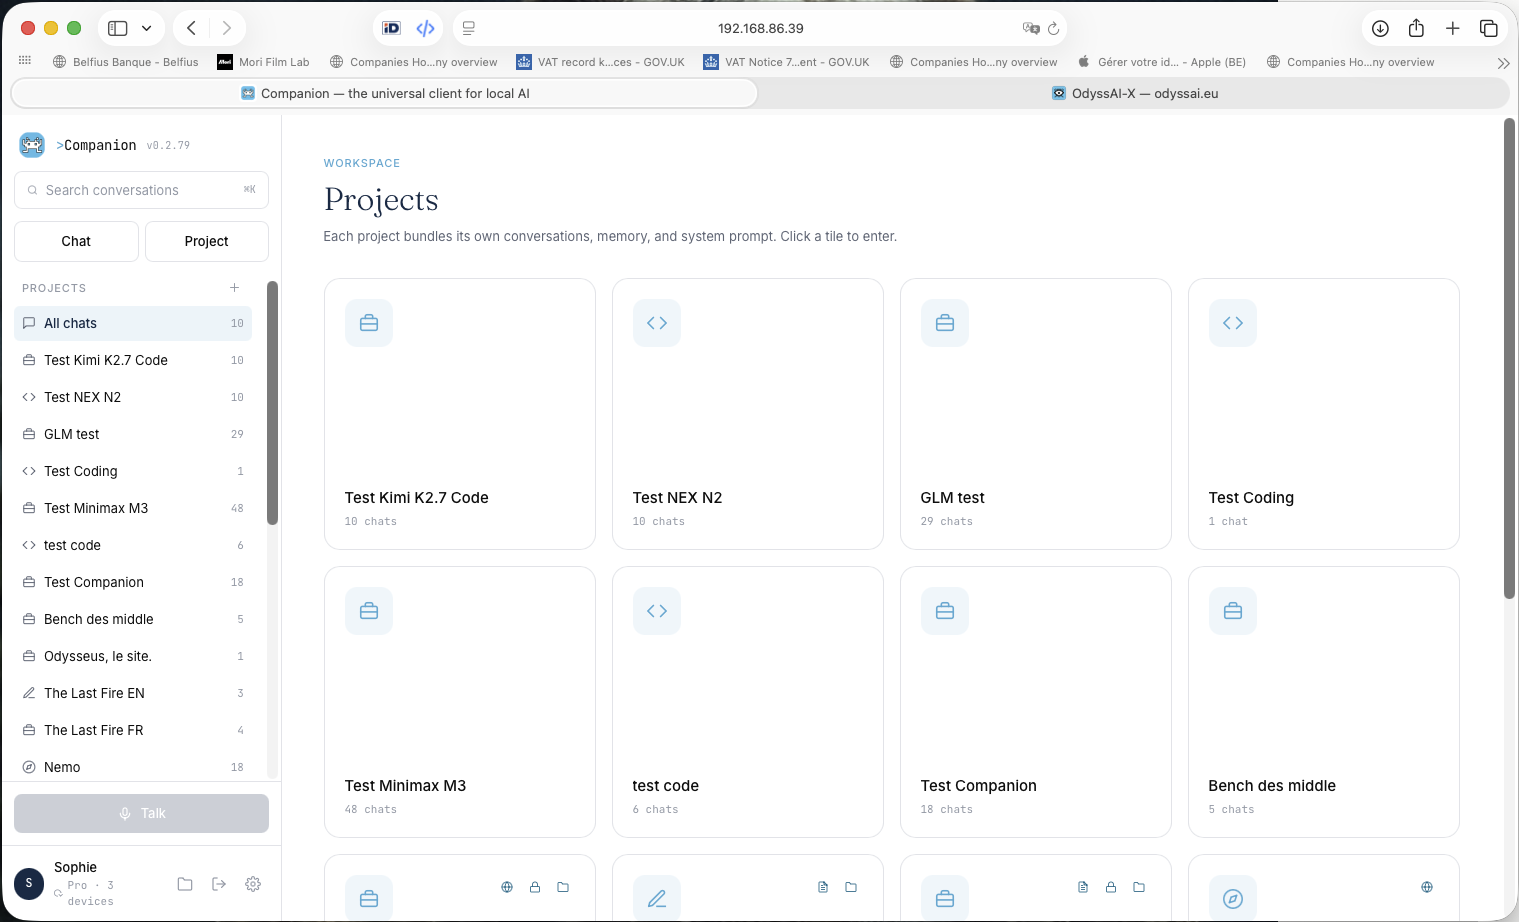Open a new browser tab with plus

(x=1453, y=28)
